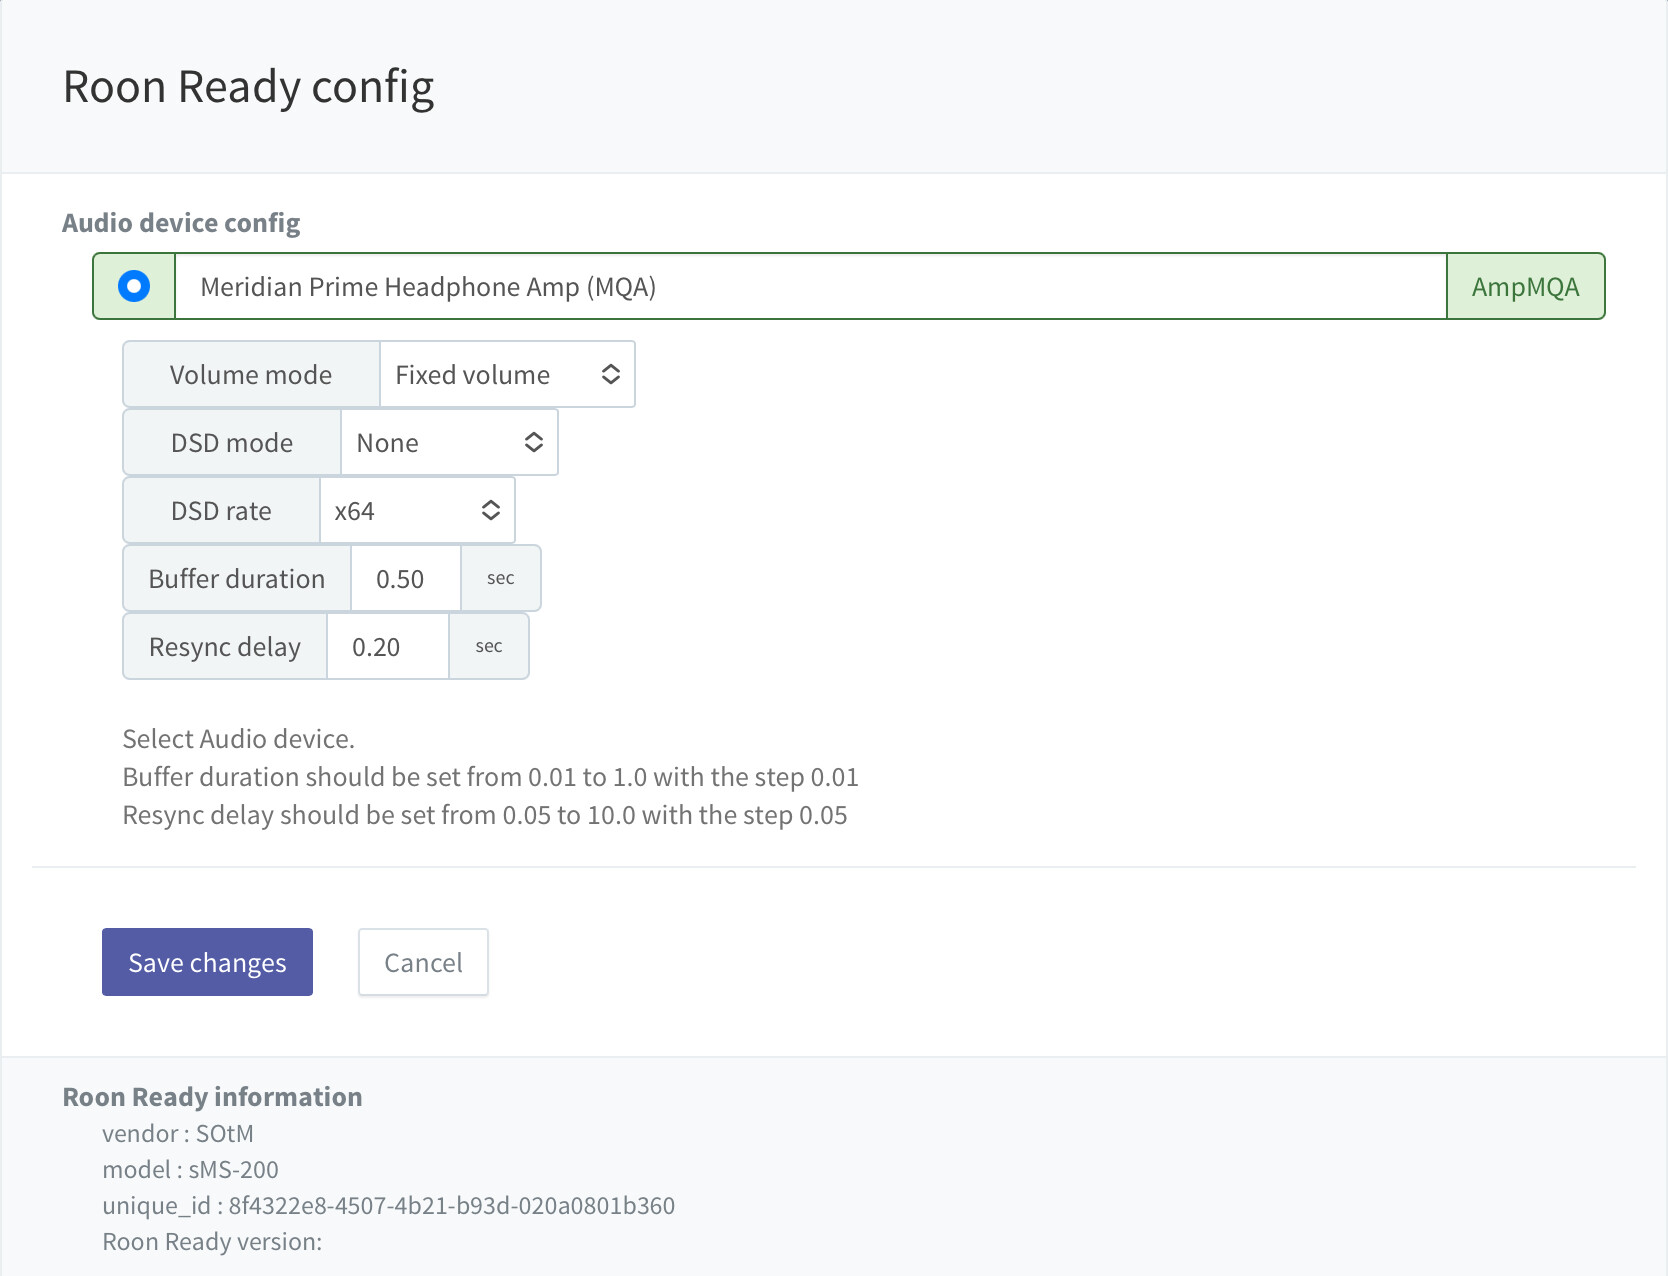Click the Buffer duration input field
The height and width of the screenshot is (1276, 1668).
[406, 578]
